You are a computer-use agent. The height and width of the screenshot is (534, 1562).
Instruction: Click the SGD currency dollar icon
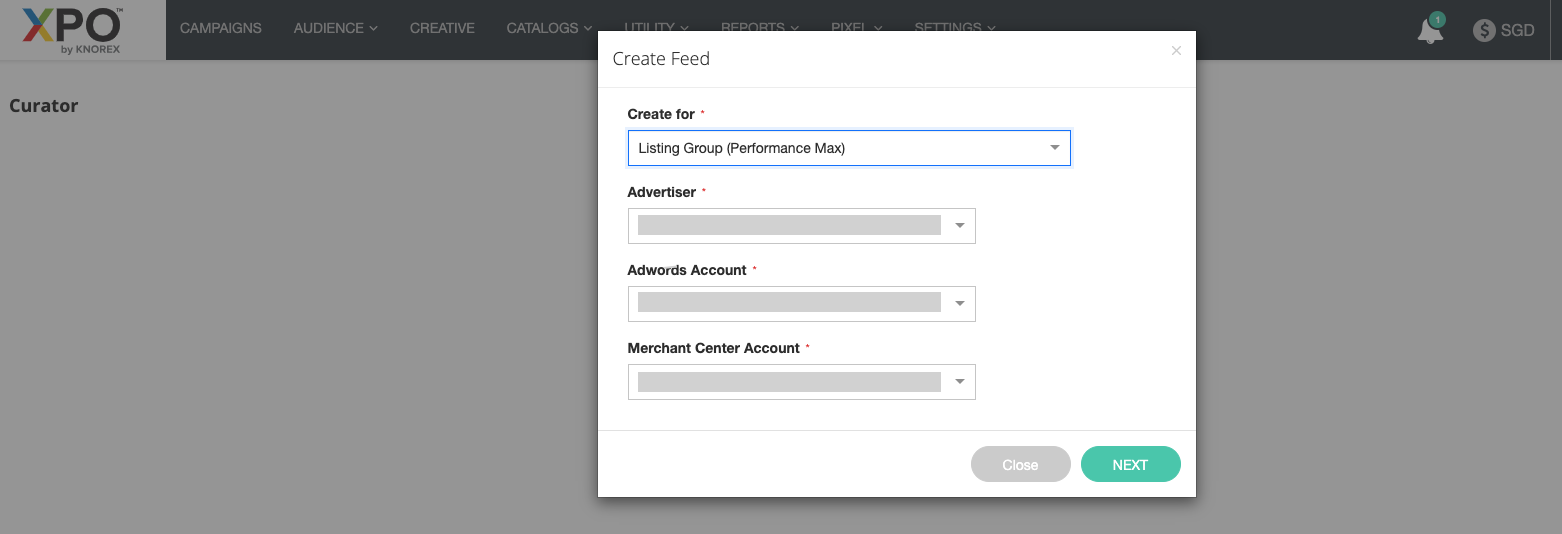1484,30
